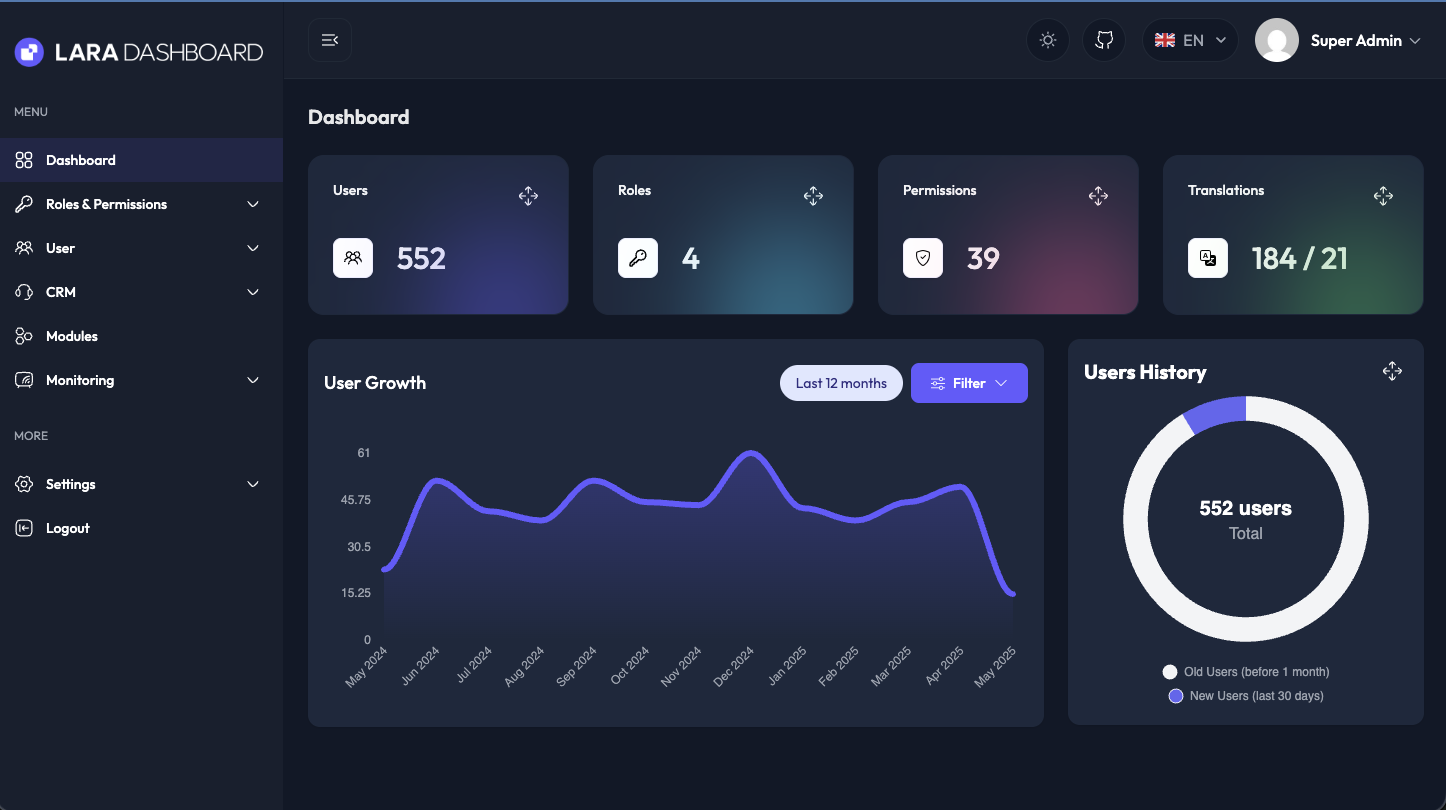
Task: Expand the Monitoring sidebar section
Action: click(141, 380)
